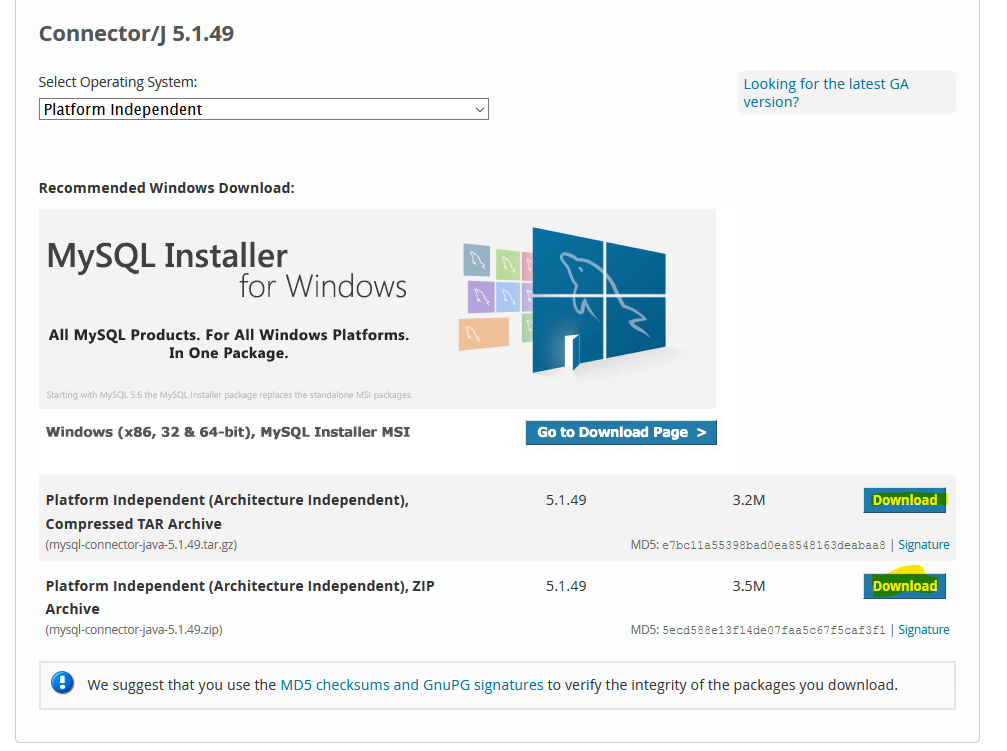Click 'Looking for the latest GA version?' link
The height and width of the screenshot is (751, 1007).
(826, 93)
